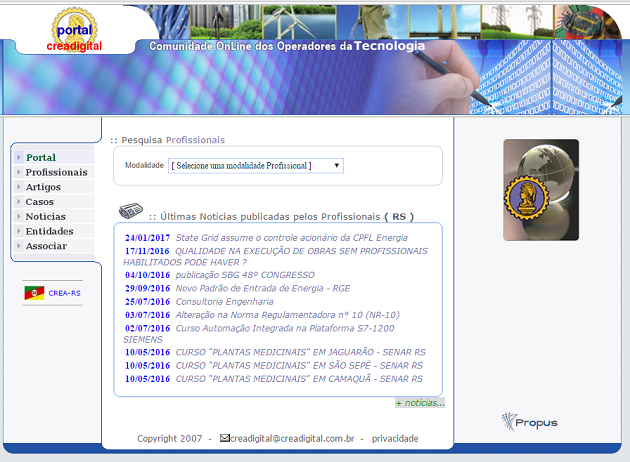630x462 pixels.
Task: Click the date 24/01/2017
Action: click(147, 238)
